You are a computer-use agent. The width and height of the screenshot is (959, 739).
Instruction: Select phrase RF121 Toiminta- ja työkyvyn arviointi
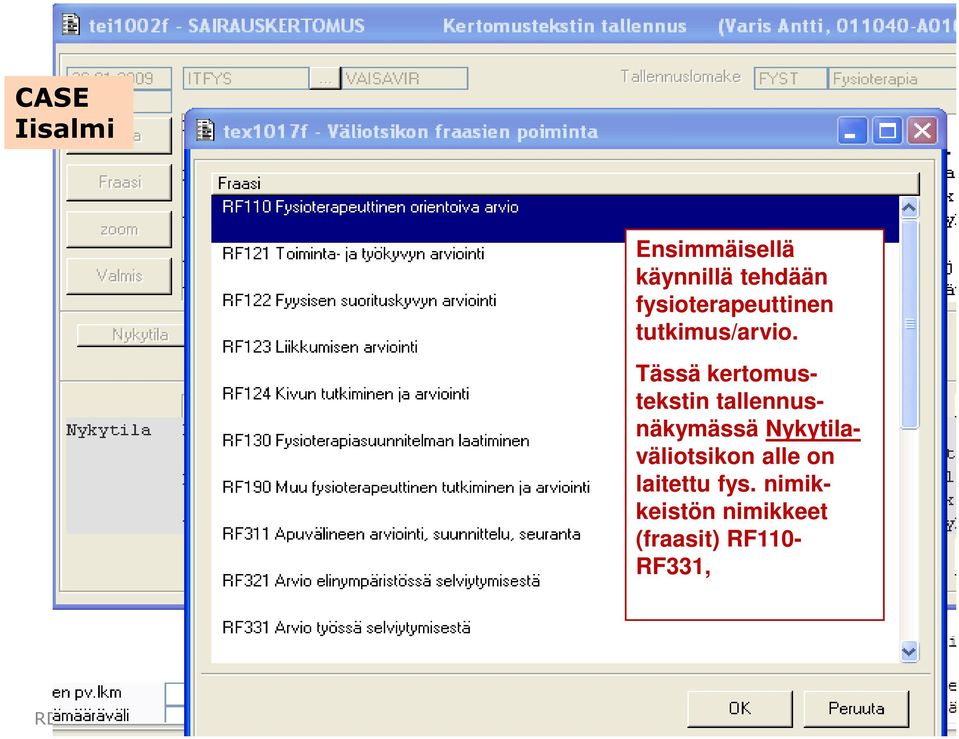(353, 254)
